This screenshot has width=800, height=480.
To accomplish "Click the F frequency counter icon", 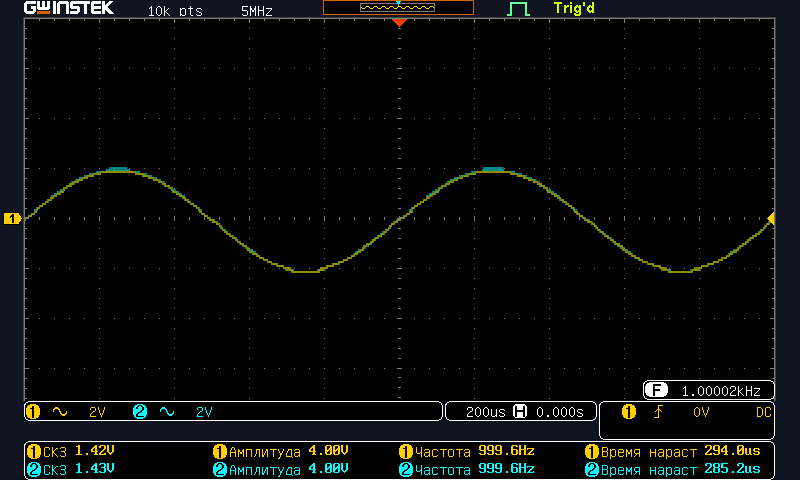I will click(656, 390).
